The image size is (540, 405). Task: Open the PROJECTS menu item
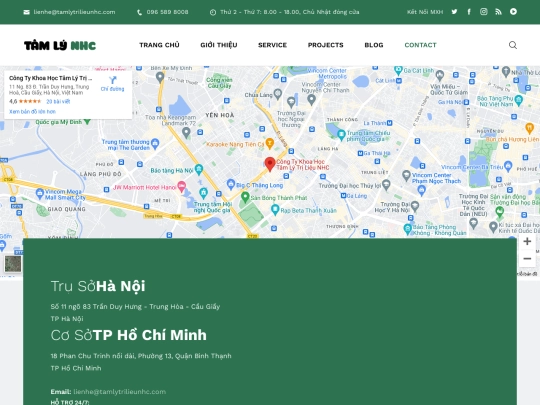[325, 45]
